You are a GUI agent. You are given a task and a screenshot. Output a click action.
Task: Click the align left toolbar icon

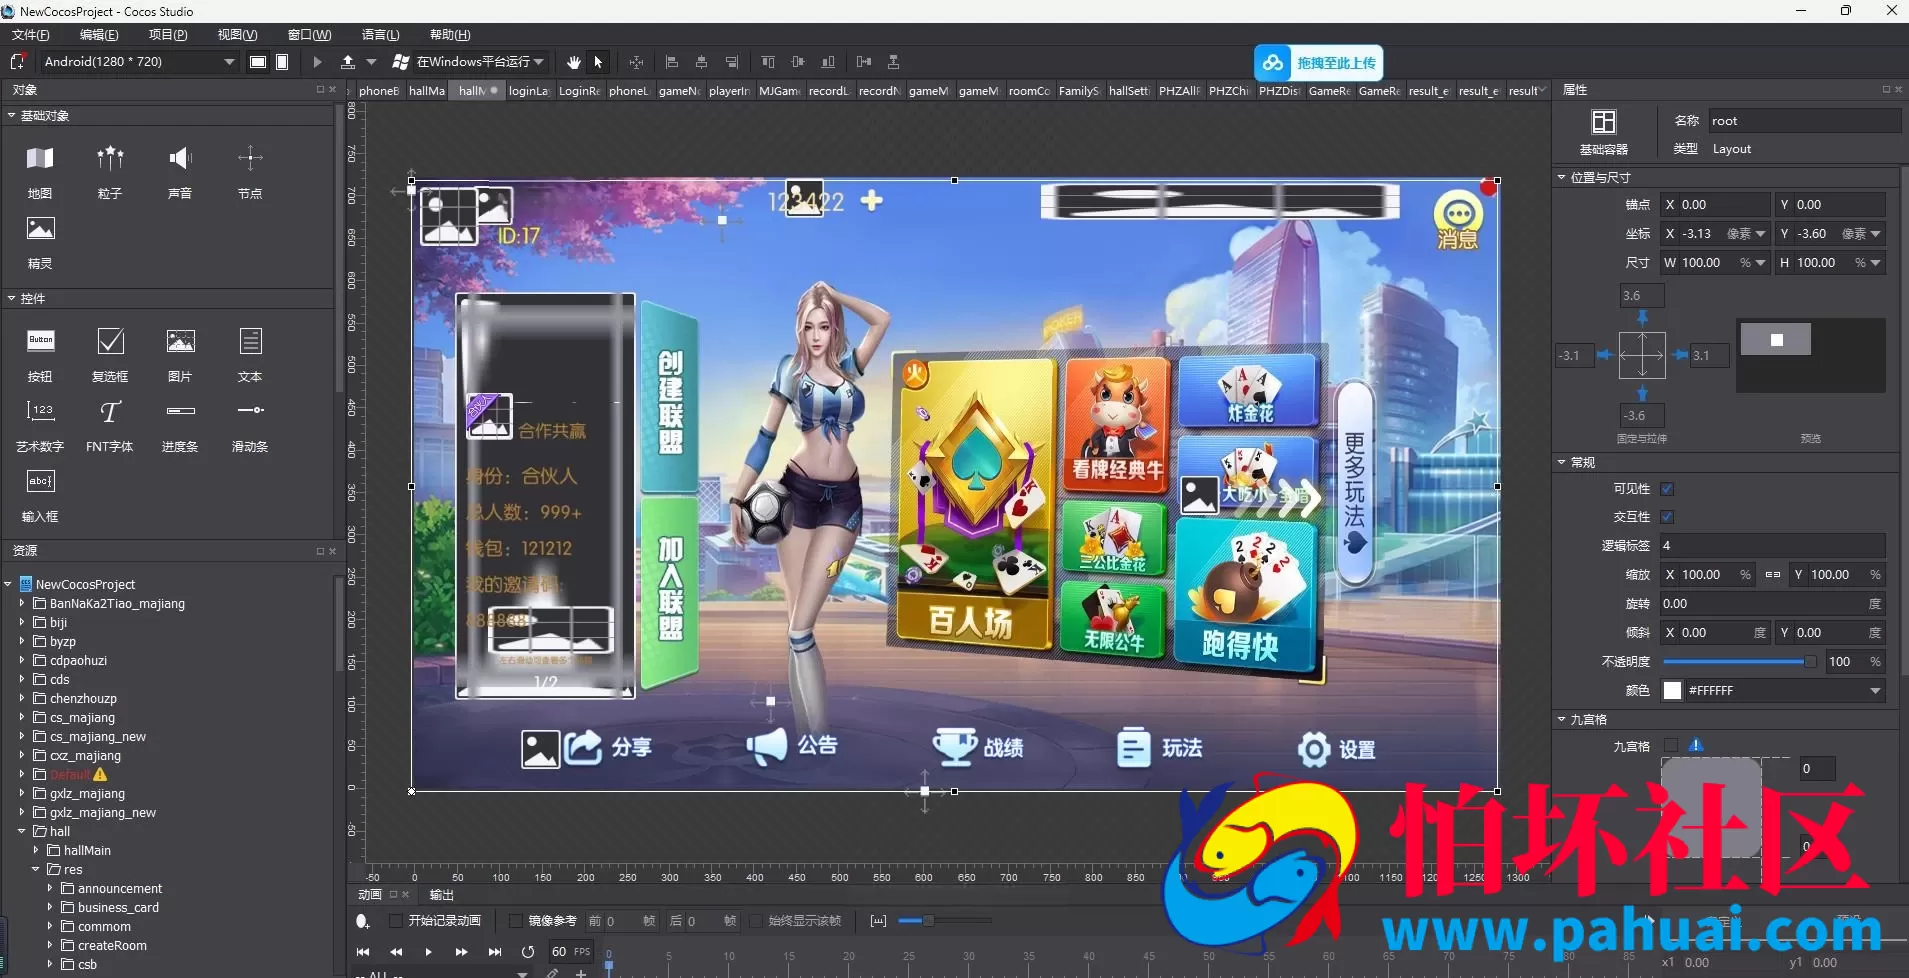pyautogui.click(x=672, y=62)
